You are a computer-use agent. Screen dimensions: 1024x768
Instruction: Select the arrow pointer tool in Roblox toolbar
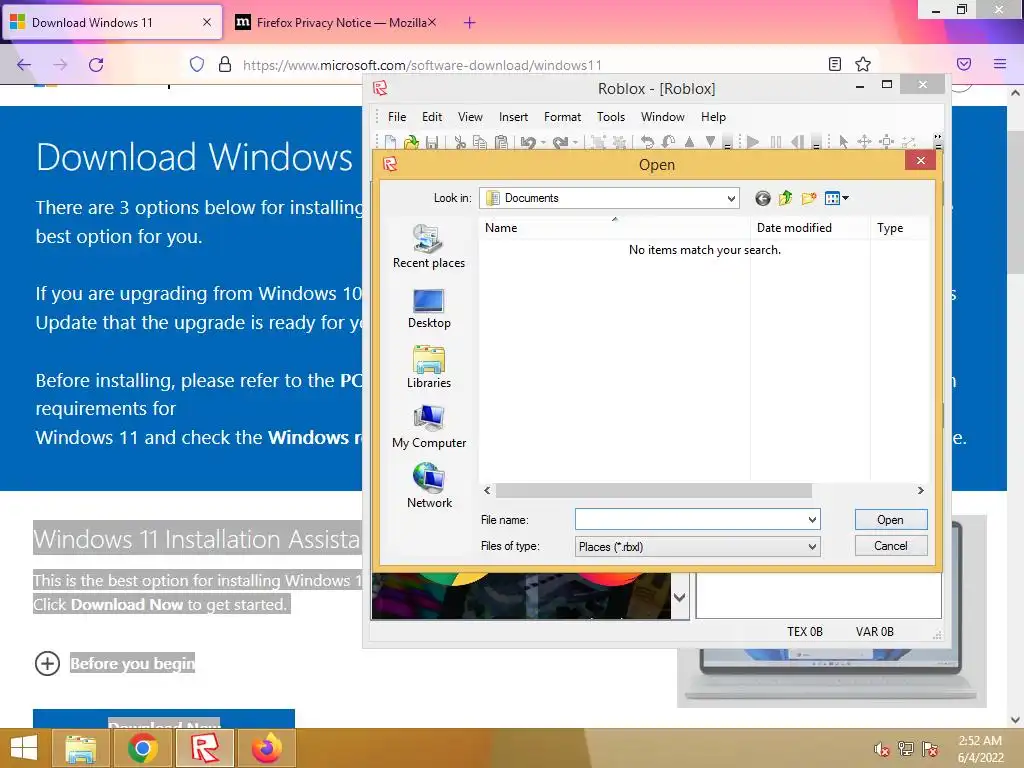(x=843, y=142)
